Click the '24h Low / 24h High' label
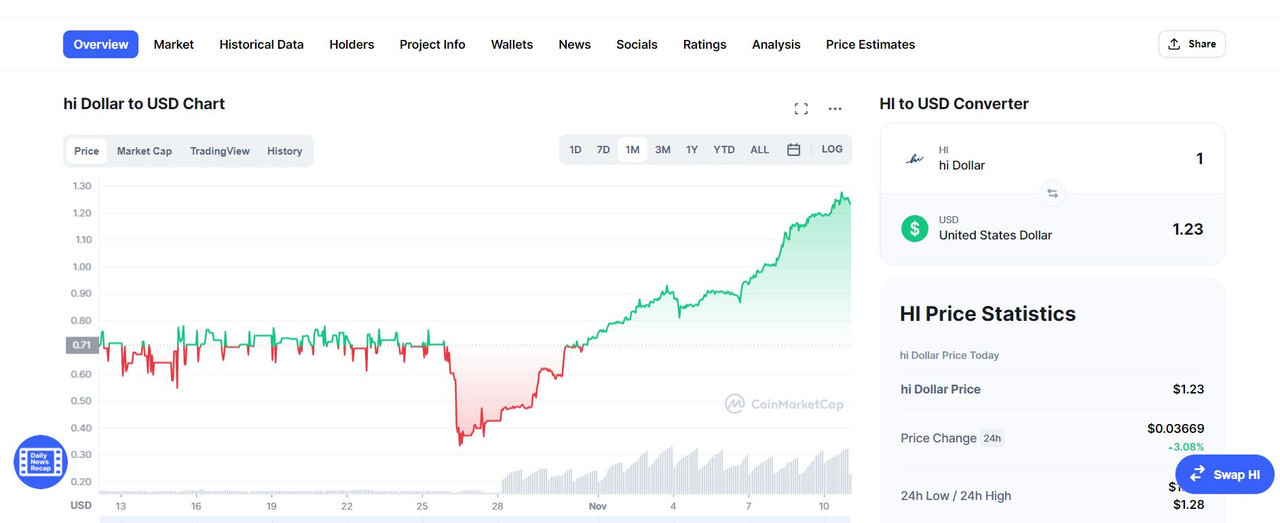Screen dimensions: 1280x523 tap(956, 495)
